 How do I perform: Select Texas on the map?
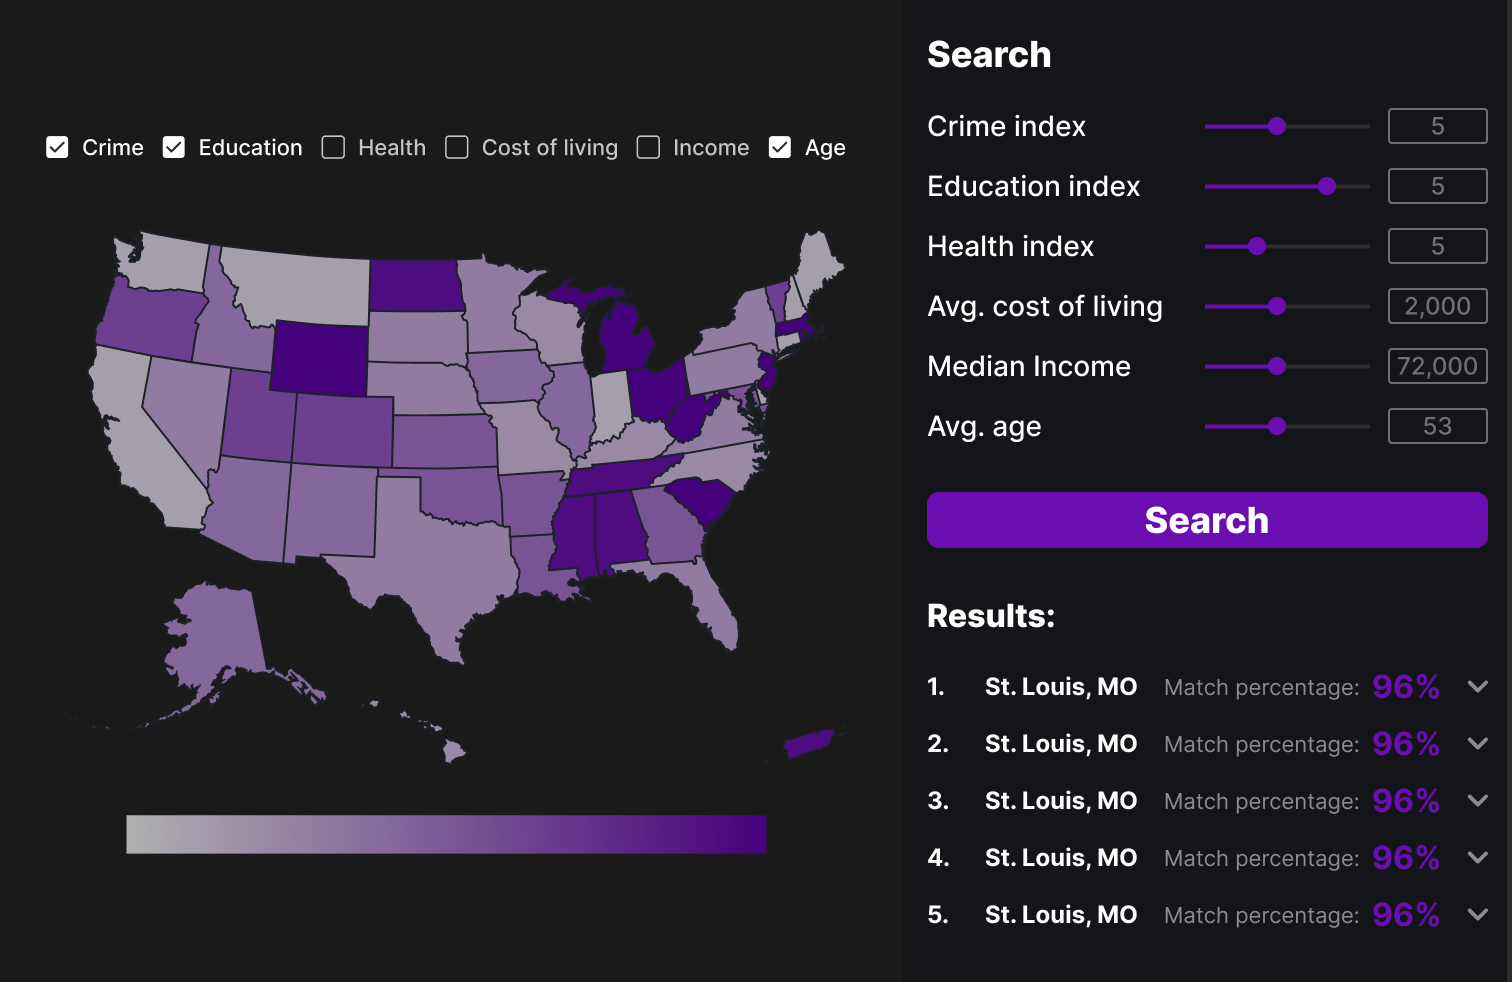click(440, 560)
